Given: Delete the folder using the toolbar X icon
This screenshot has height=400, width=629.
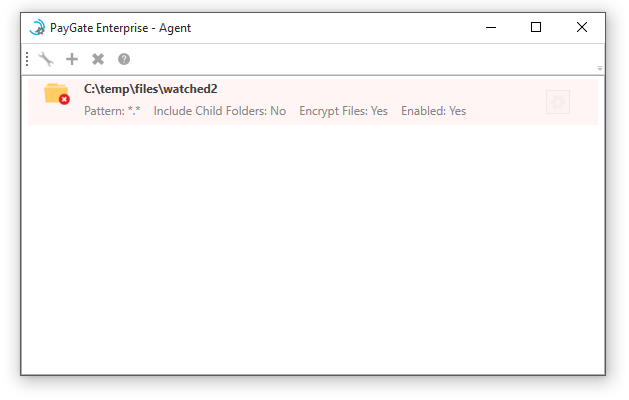Looking at the screenshot, I should (98, 59).
